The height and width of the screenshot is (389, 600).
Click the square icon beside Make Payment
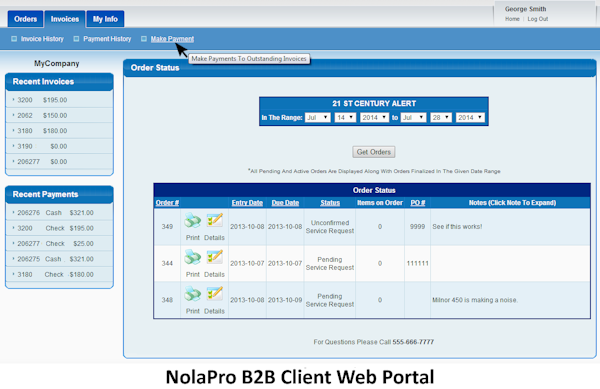(144, 39)
